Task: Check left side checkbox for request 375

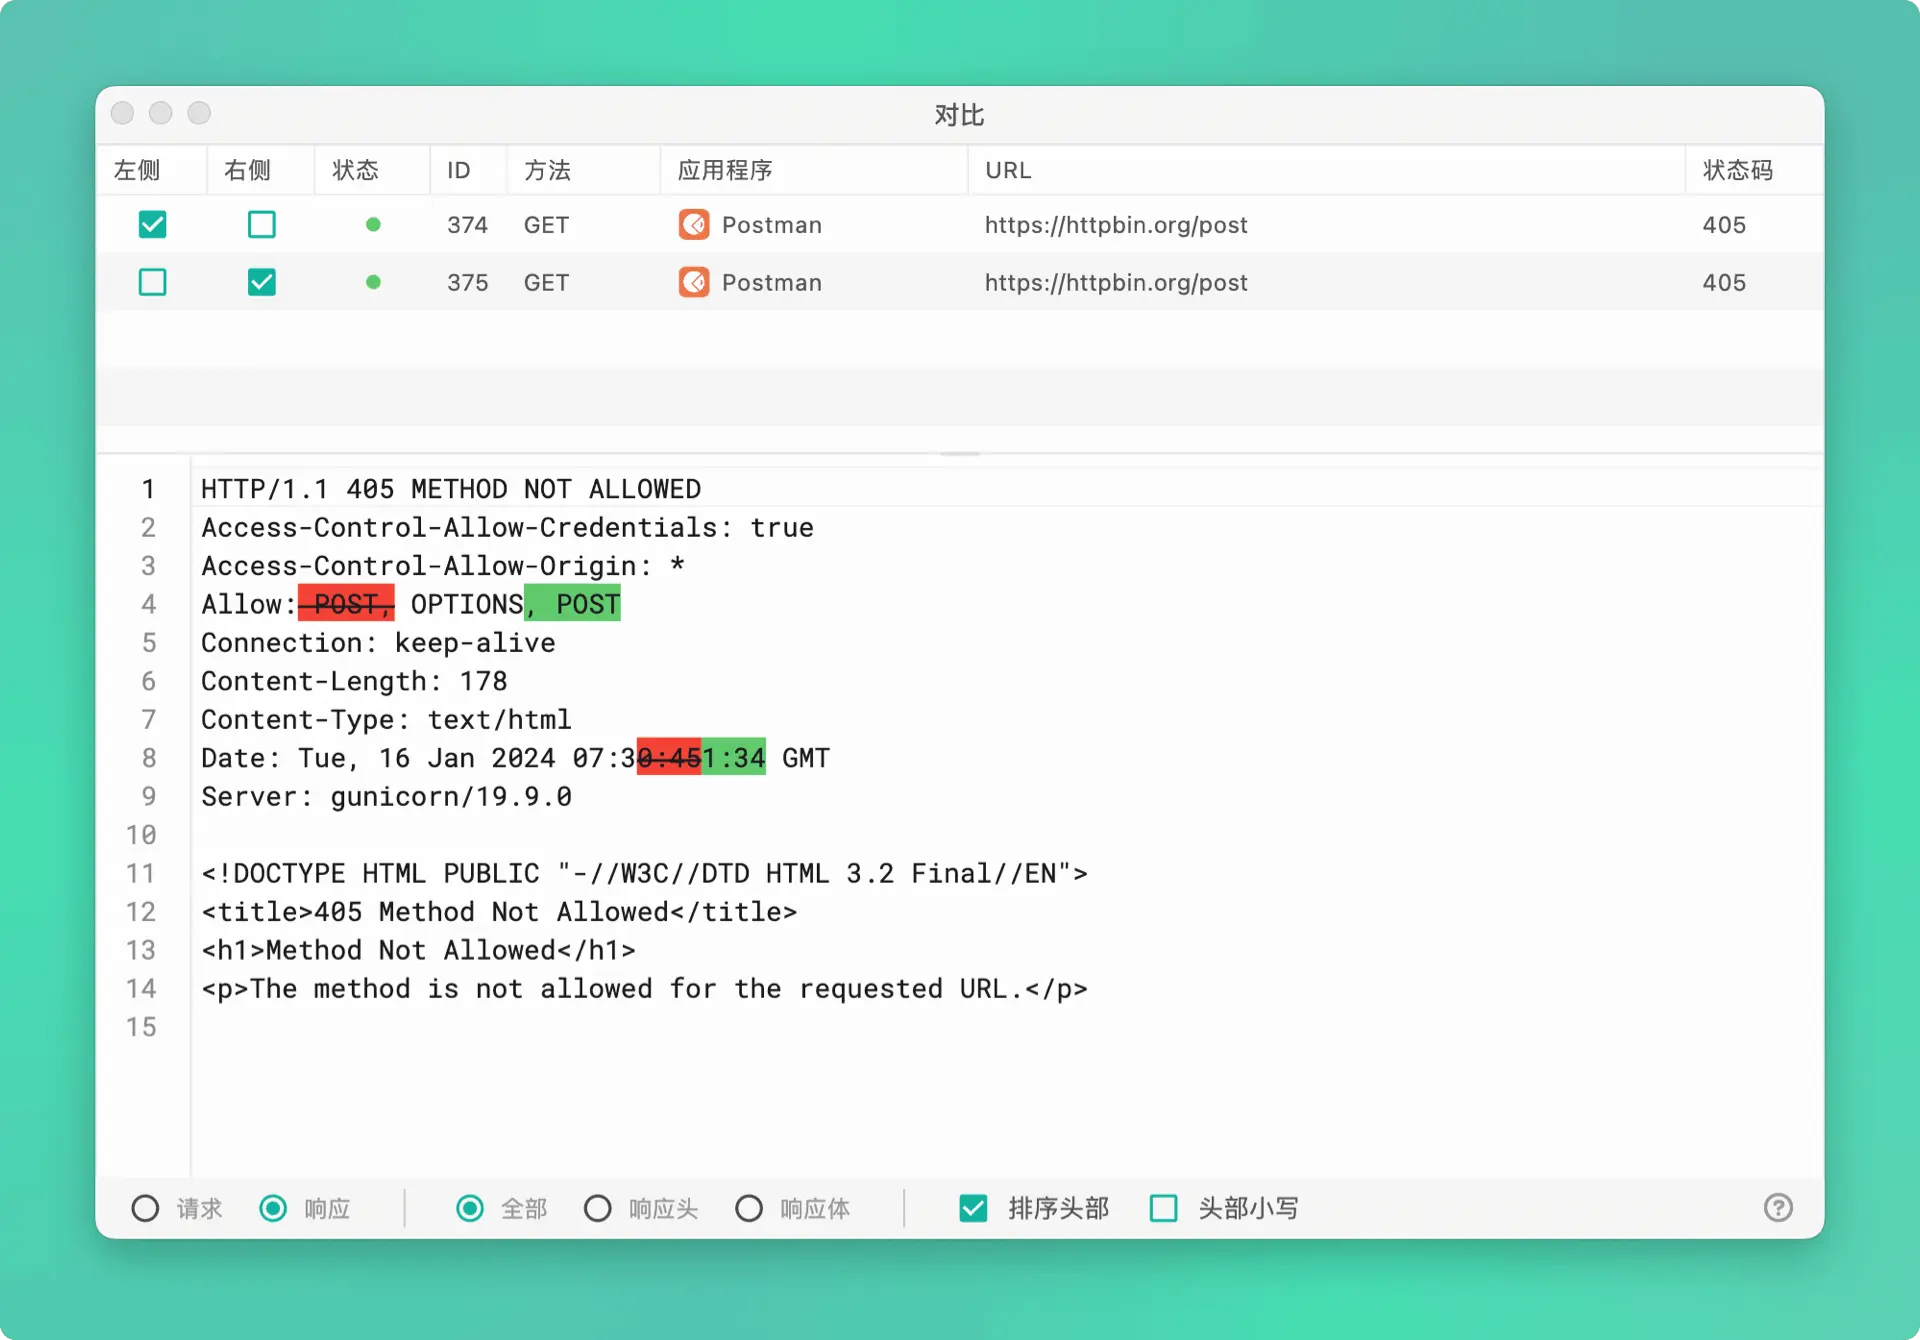Action: [152, 282]
